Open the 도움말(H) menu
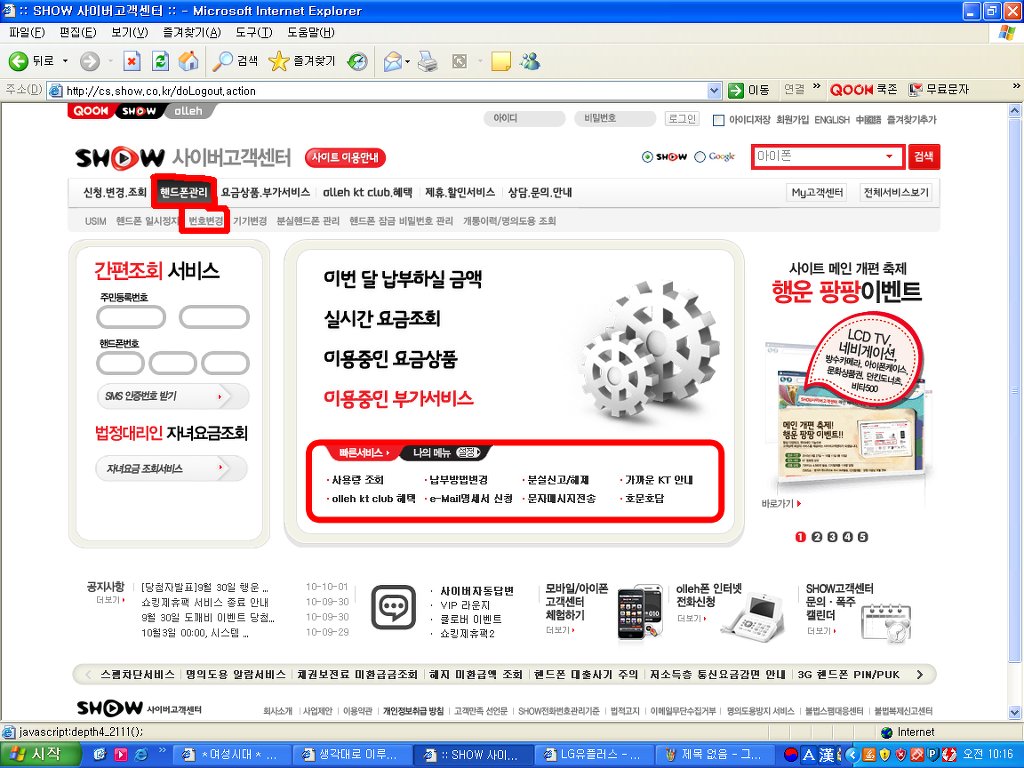Screen dimensions: 1024x768 click(x=311, y=32)
